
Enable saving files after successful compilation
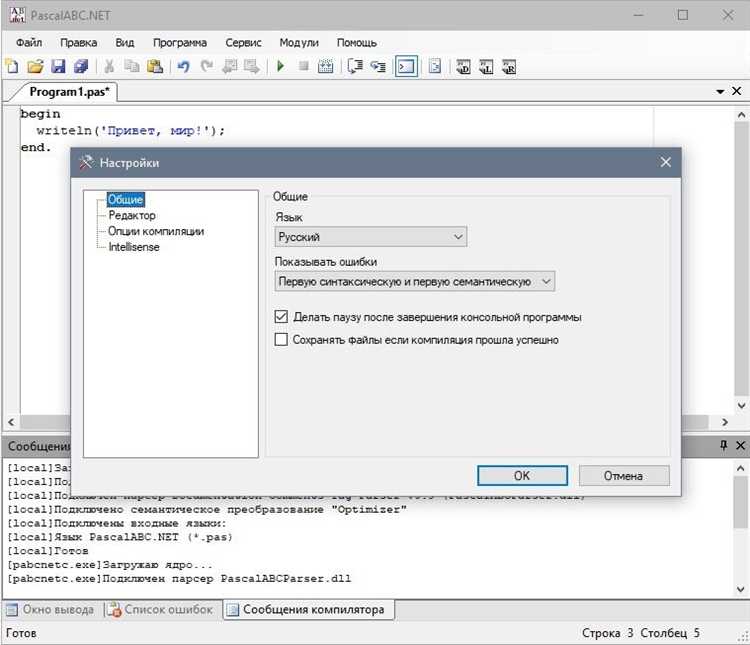281,340
